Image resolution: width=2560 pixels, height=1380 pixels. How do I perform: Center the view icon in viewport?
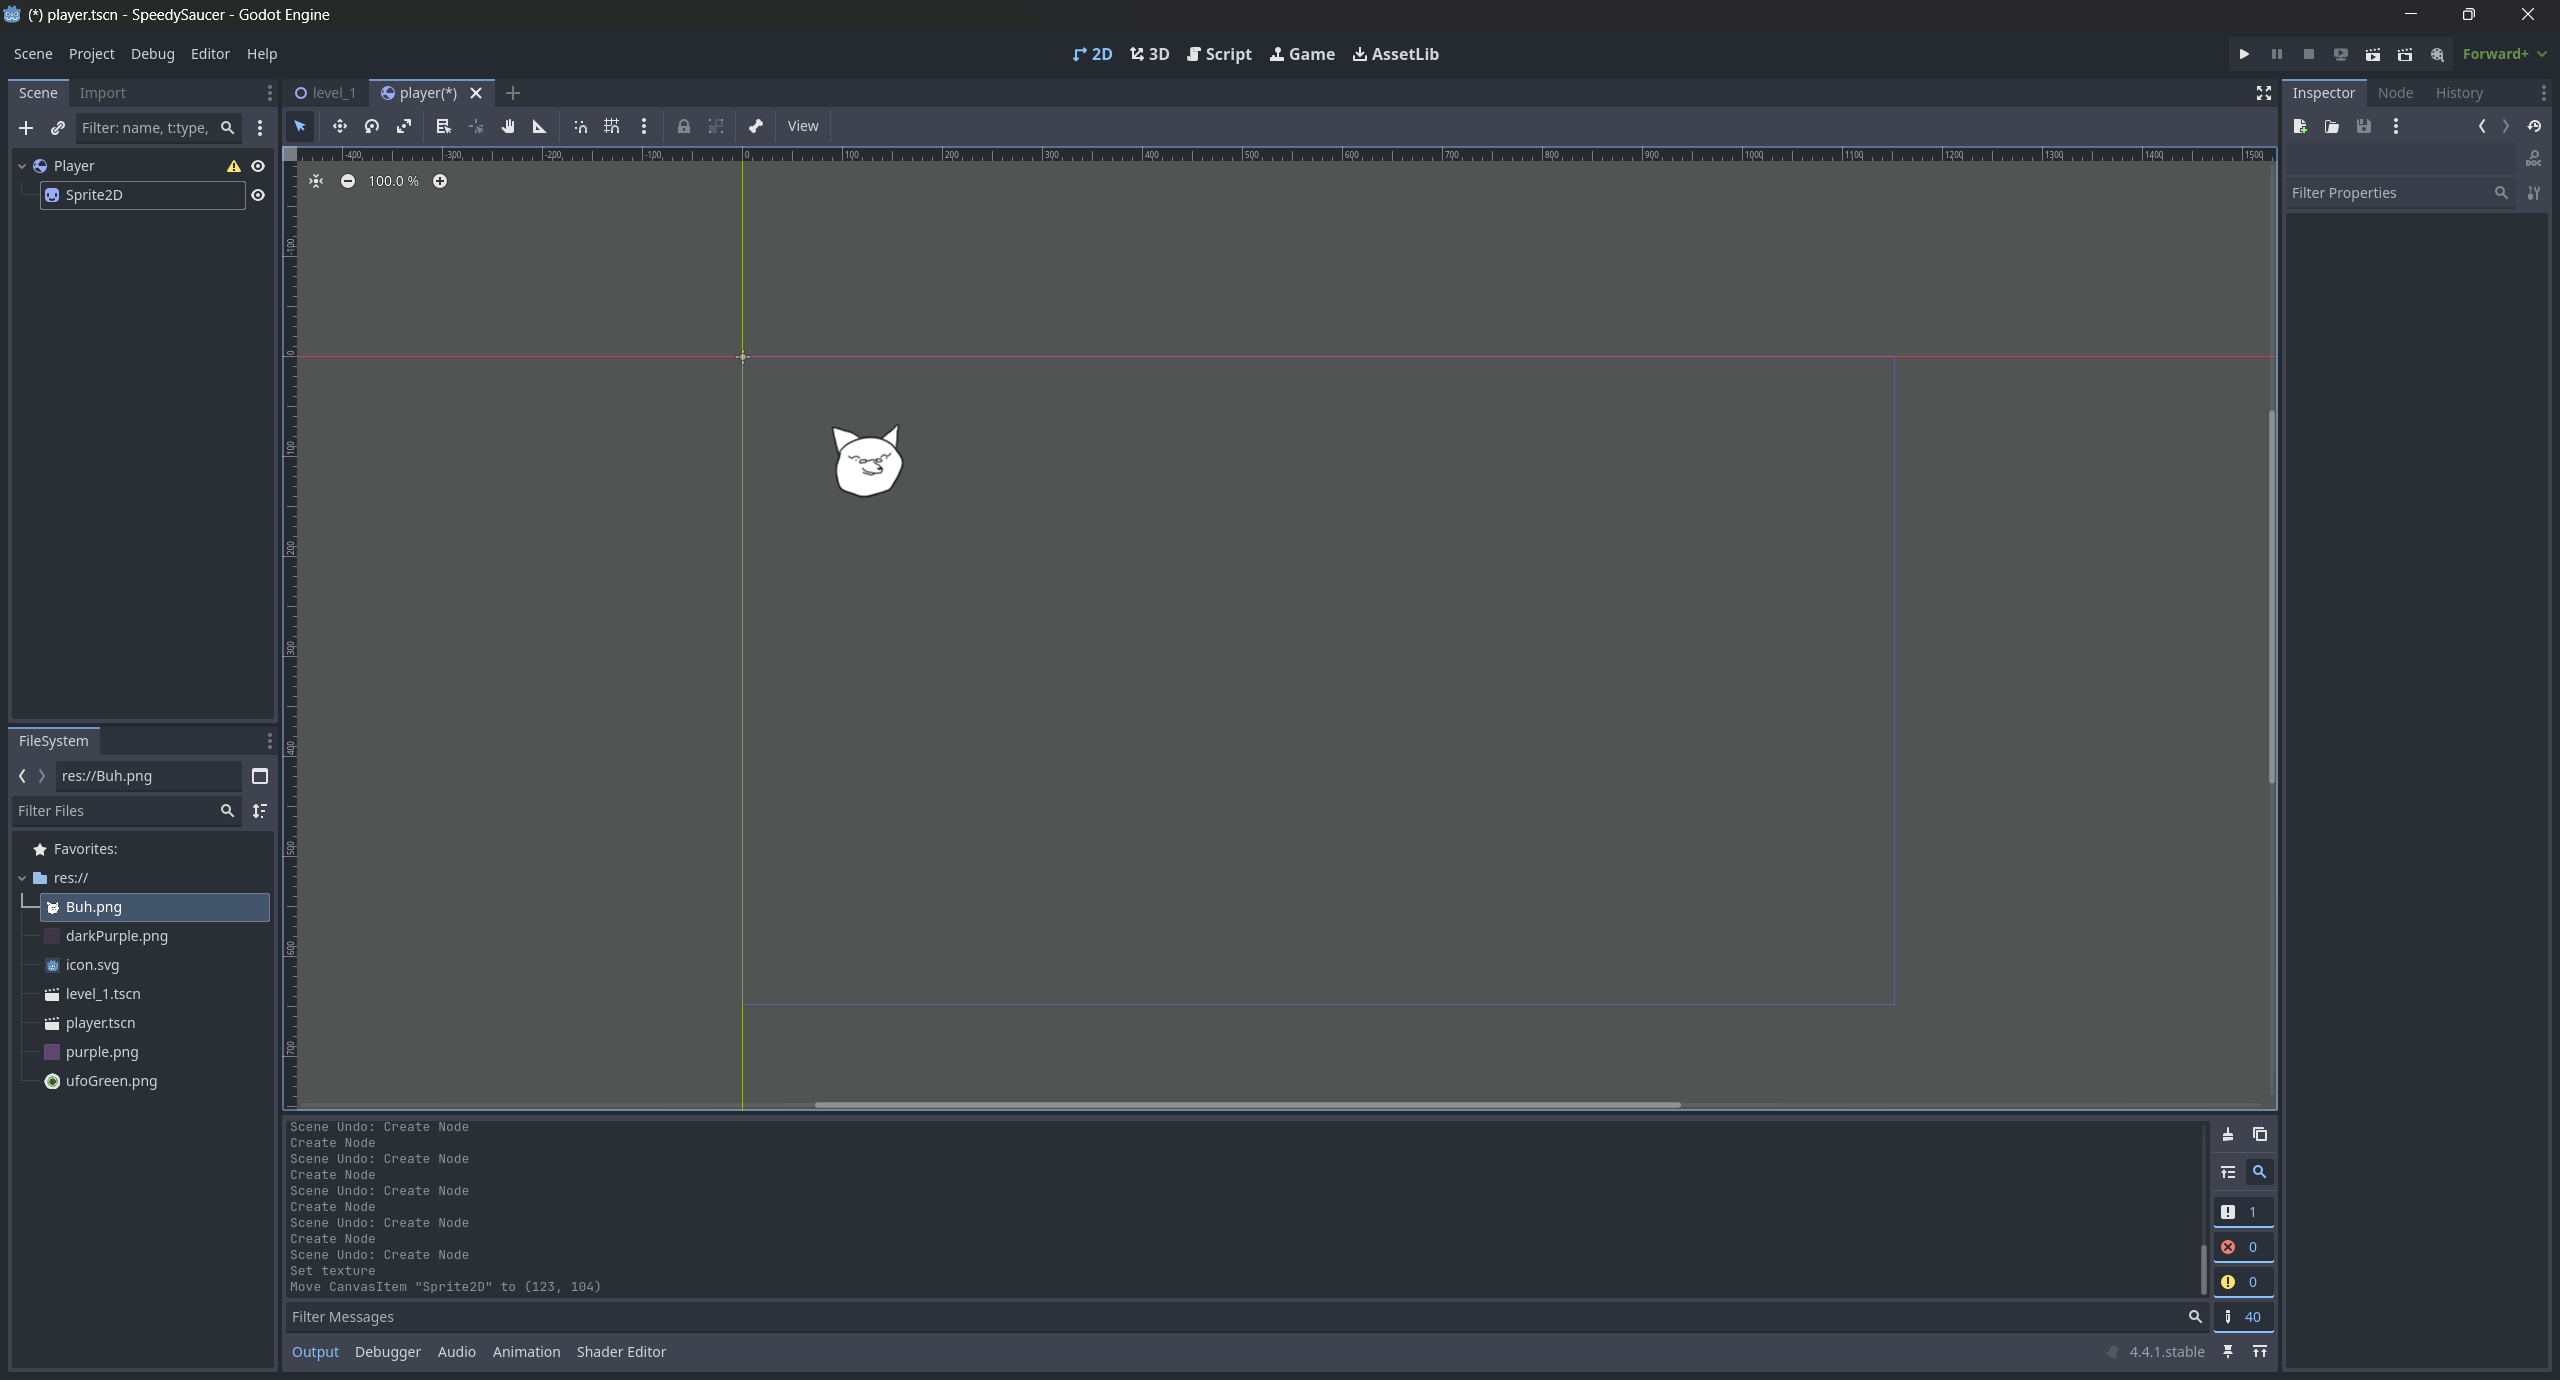[x=316, y=181]
